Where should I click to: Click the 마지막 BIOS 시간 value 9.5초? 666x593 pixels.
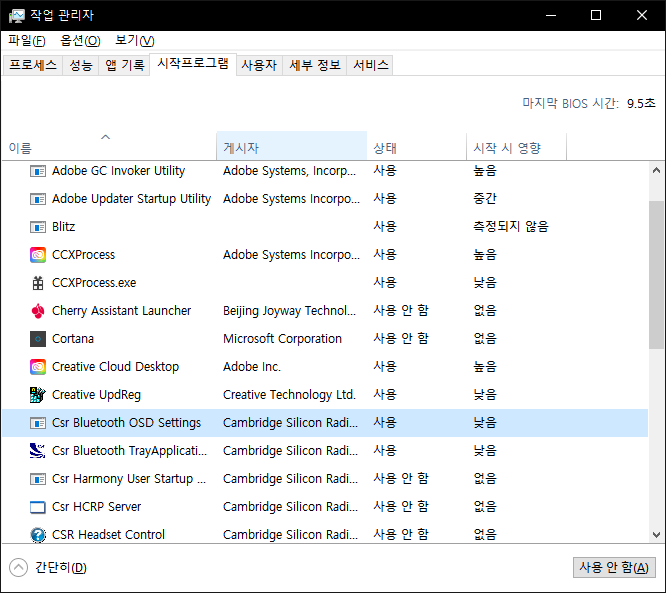pyautogui.click(x=641, y=104)
